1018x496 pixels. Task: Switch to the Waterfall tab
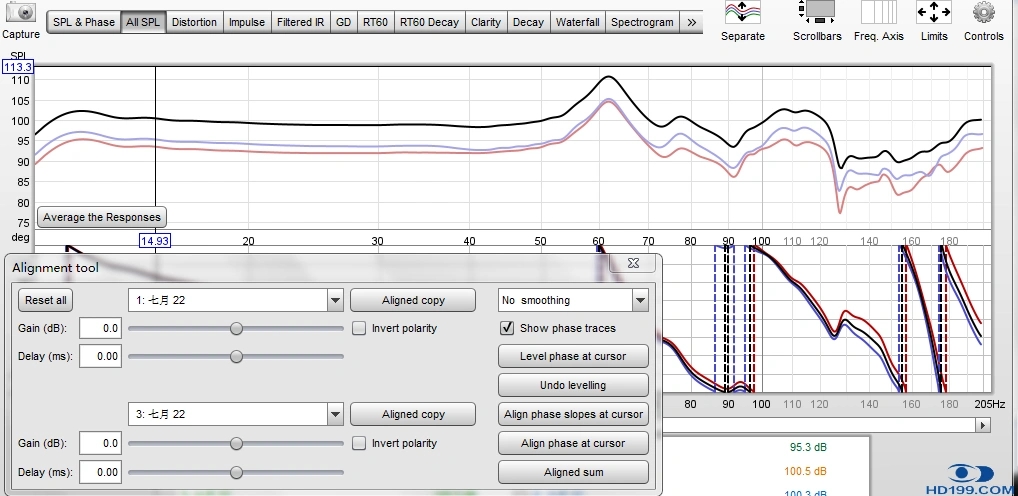coord(577,22)
